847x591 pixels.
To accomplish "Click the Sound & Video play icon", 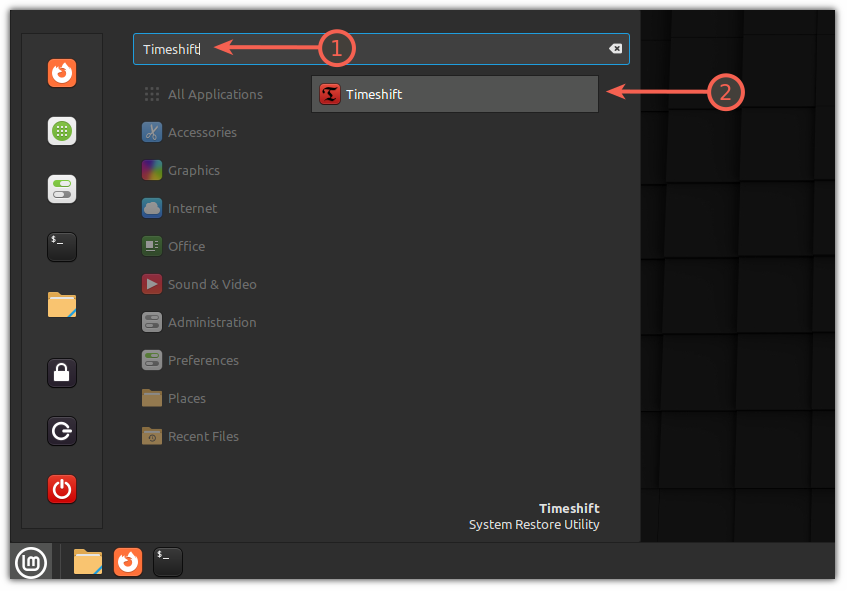I will click(x=152, y=284).
